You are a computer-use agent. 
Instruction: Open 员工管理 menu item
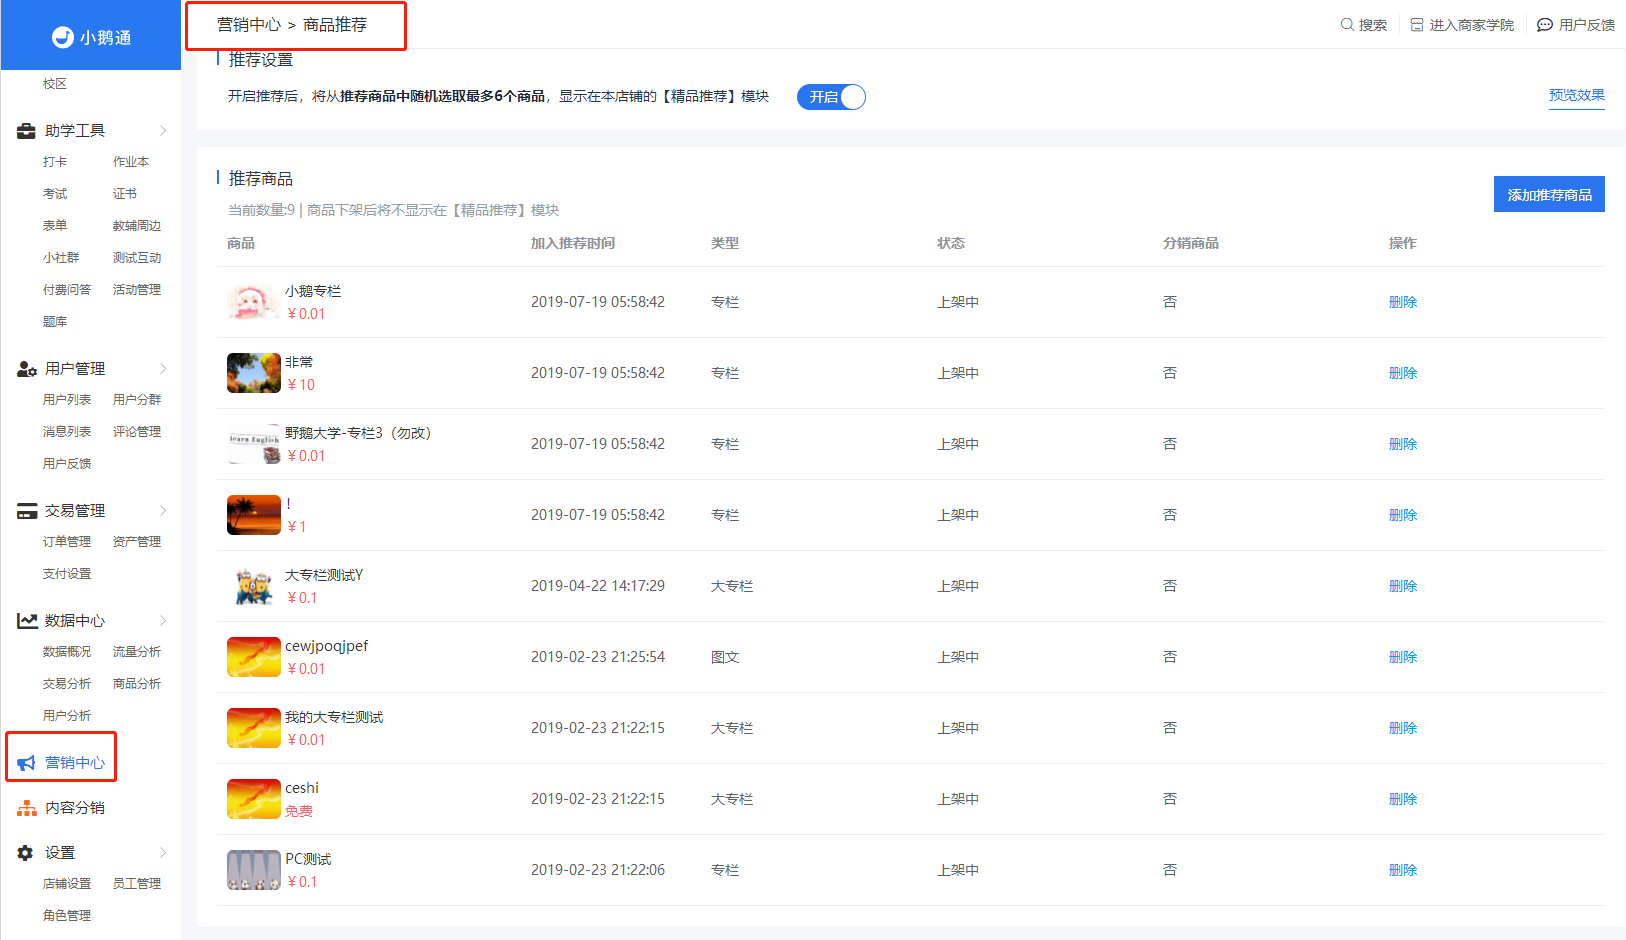(x=137, y=884)
